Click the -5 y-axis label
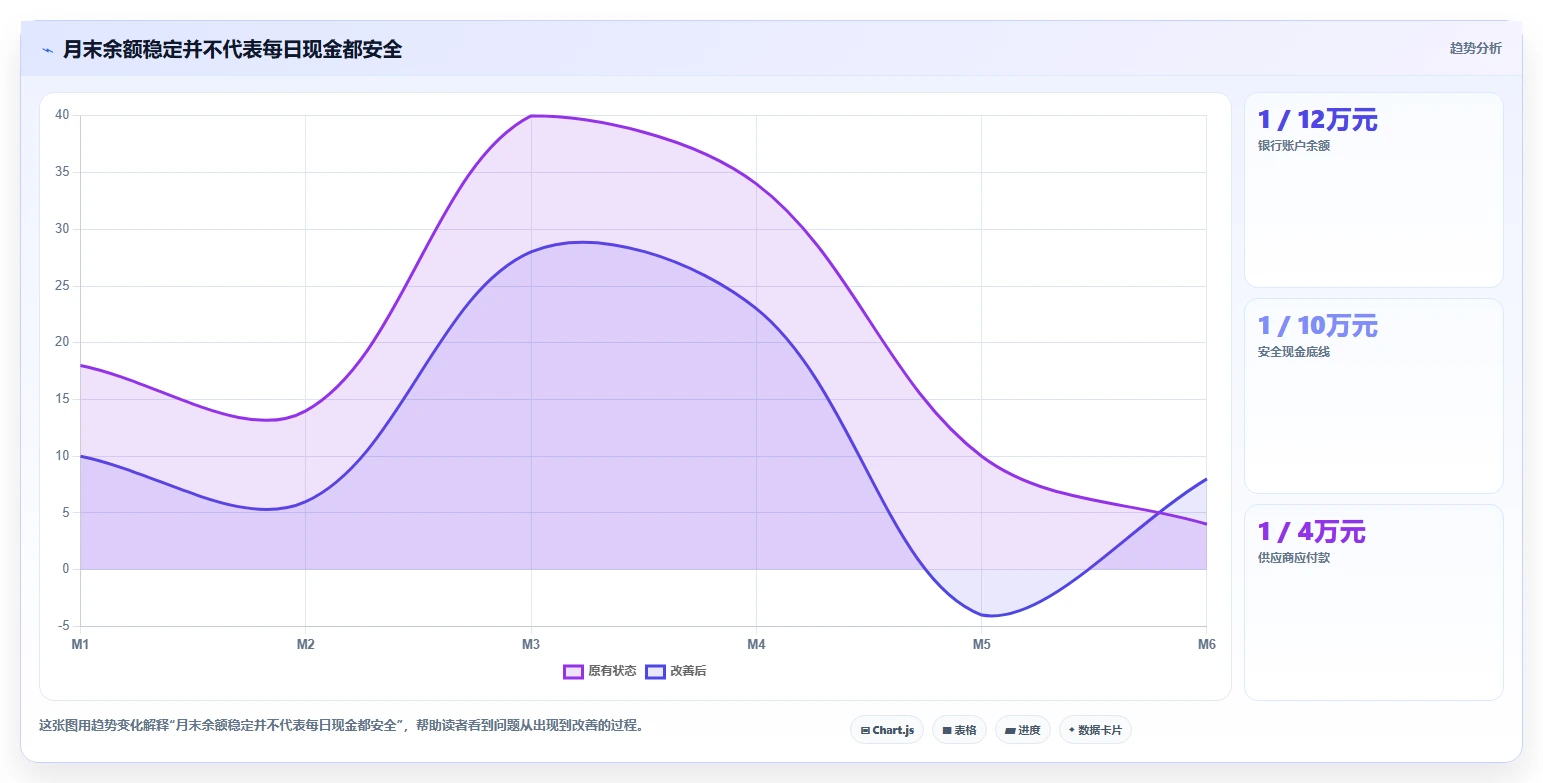Screen dimensions: 1543x783 tap(64, 626)
